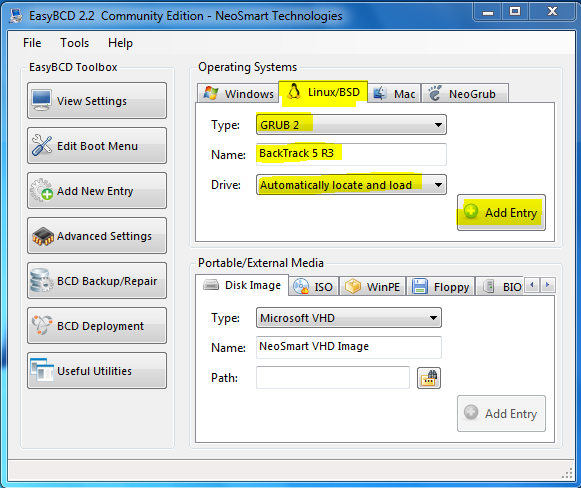Switch to the NeoGrub tab
581x488 pixels.
(465, 93)
